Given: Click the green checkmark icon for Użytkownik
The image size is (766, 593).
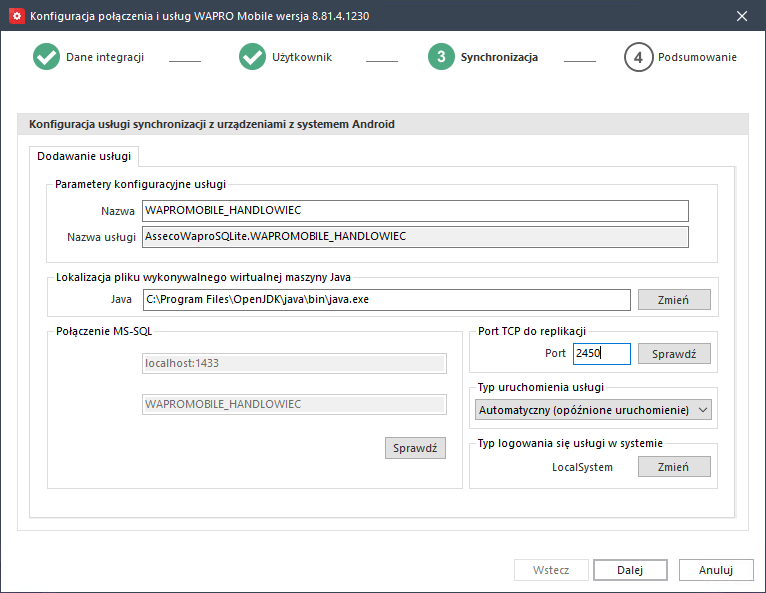Looking at the screenshot, I should coord(253,57).
